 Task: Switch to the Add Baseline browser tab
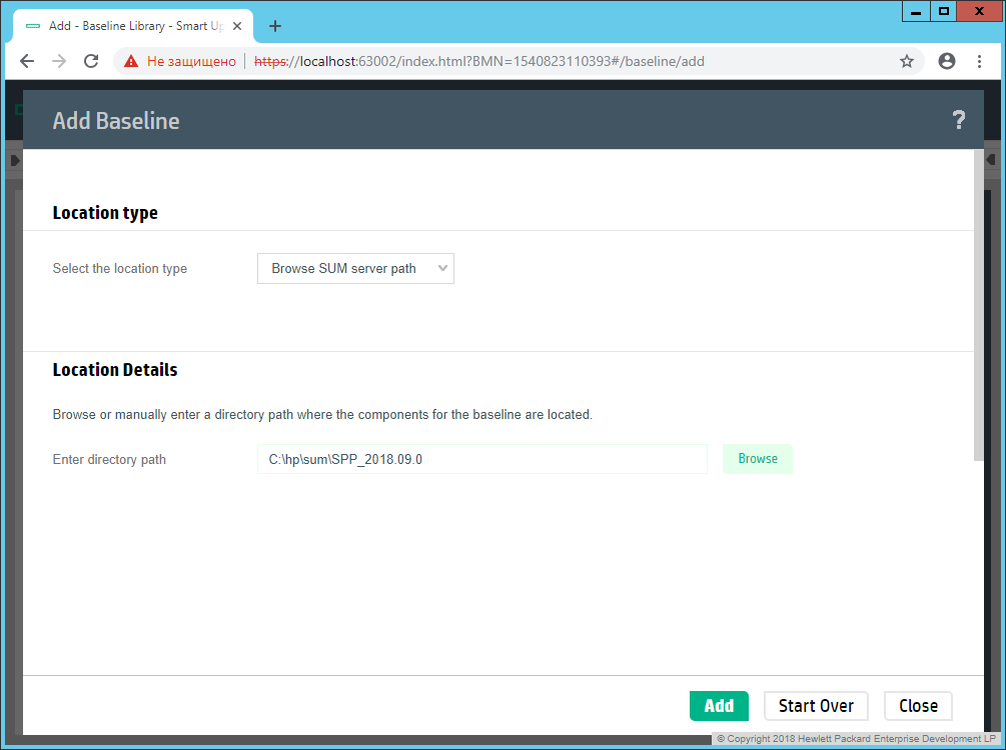tap(130, 26)
